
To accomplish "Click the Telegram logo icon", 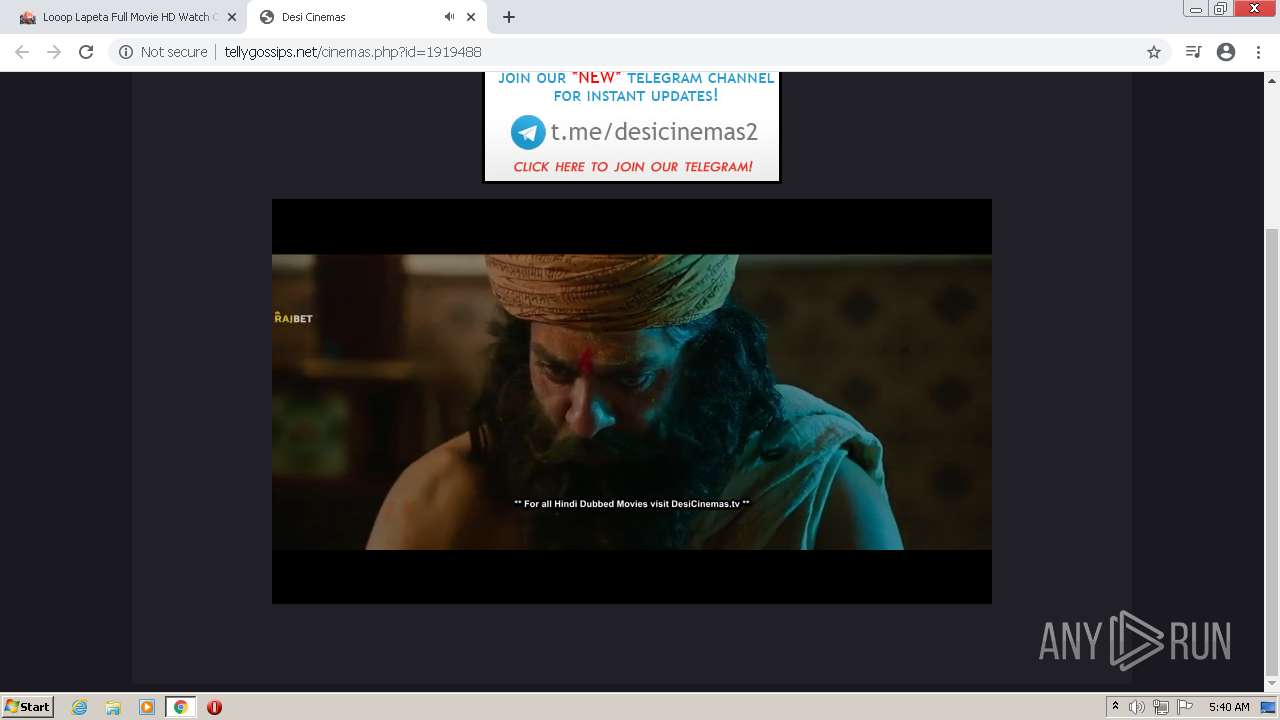I will click(x=528, y=132).
